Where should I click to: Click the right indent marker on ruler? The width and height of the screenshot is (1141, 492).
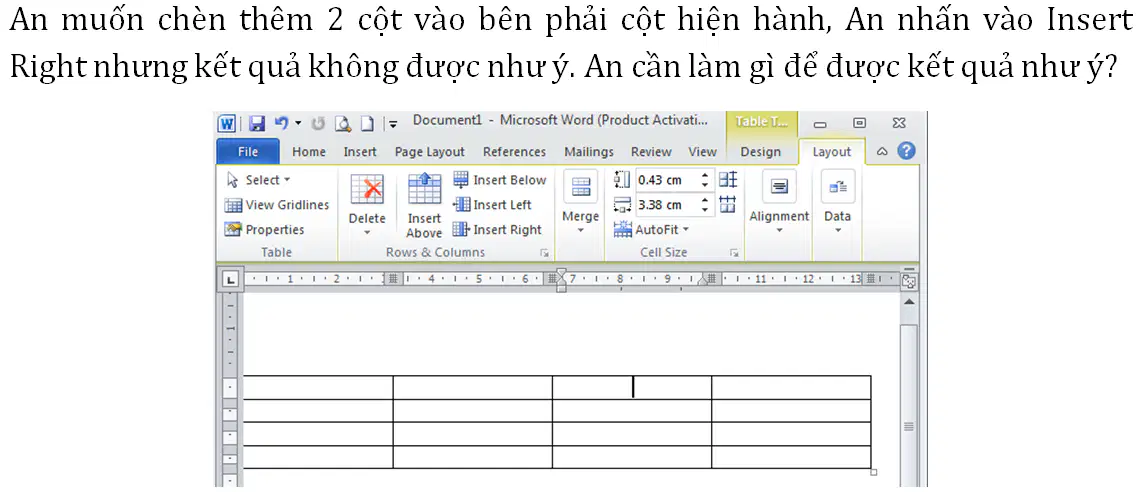(703, 282)
